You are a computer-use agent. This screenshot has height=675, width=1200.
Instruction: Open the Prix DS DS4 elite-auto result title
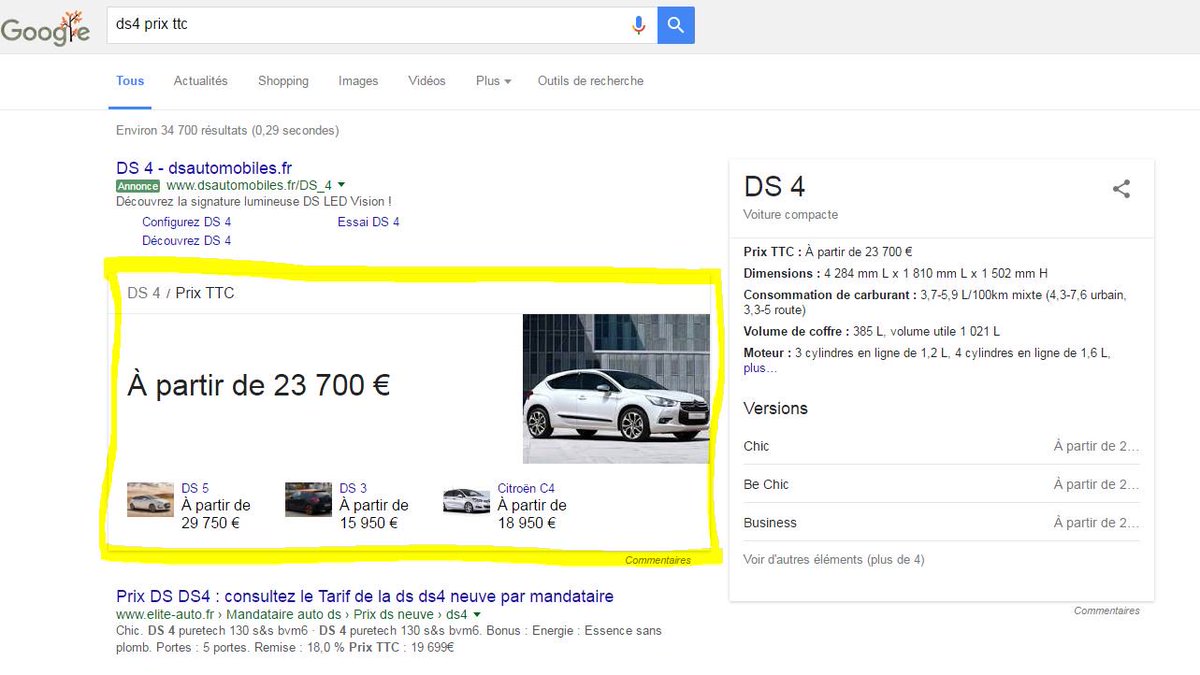[365, 597]
